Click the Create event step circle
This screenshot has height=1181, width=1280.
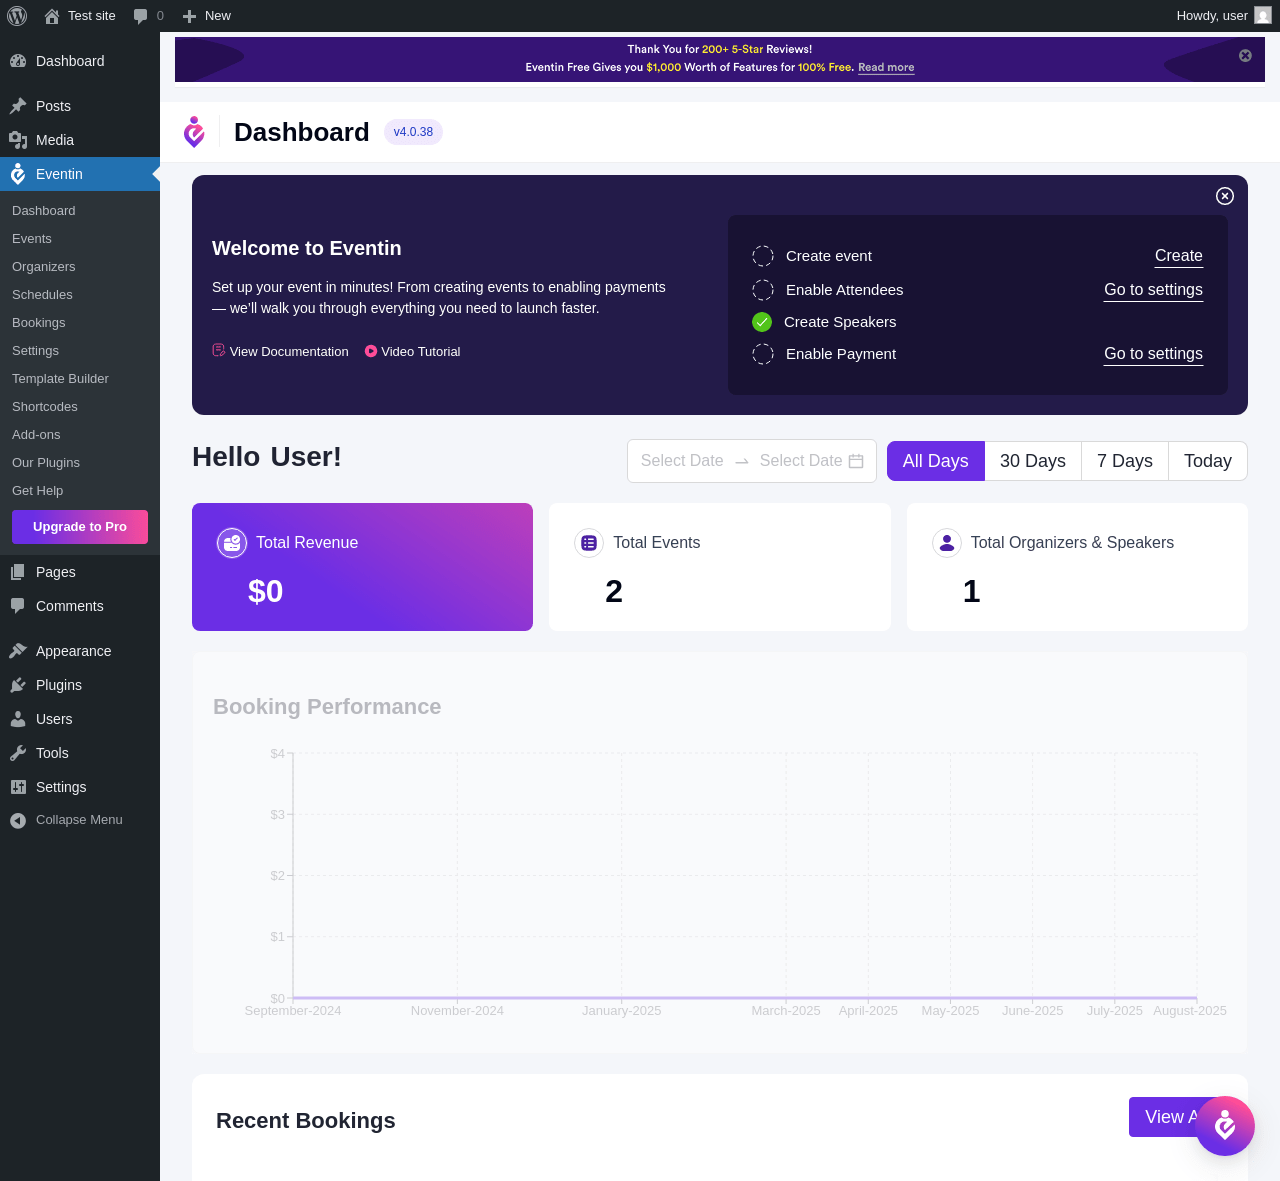[763, 256]
